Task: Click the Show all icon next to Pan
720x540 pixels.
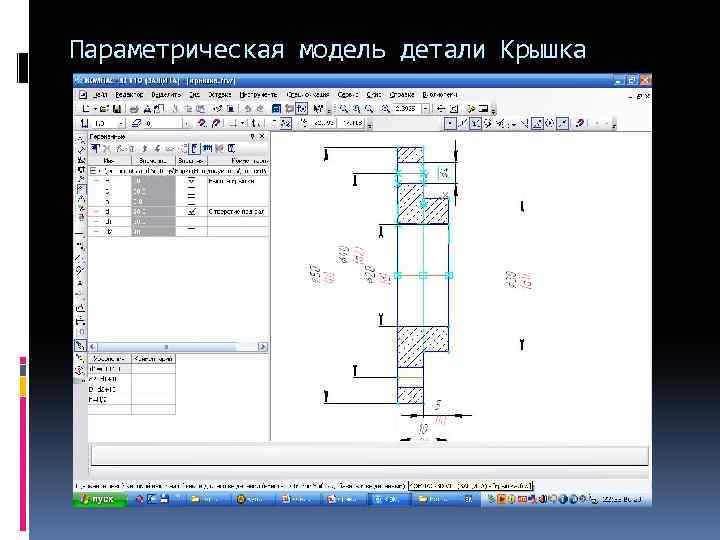Action: (x=454, y=109)
